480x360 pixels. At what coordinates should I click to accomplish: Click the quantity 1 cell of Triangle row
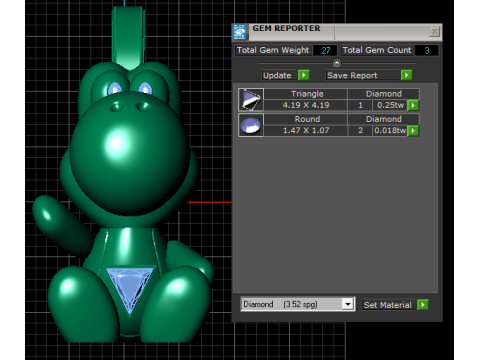pos(360,105)
